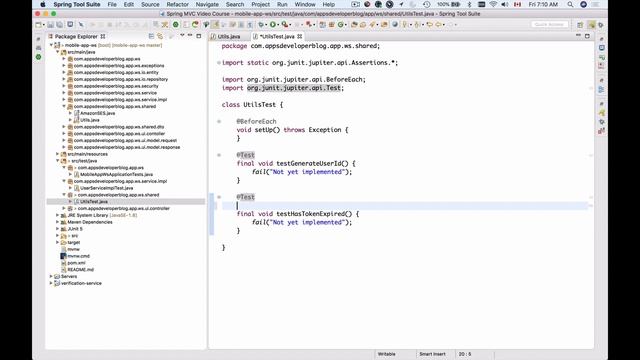Click the Bluetooth icon in menu bar
Image resolution: width=640 pixels, height=360 pixels.
tap(469, 4)
